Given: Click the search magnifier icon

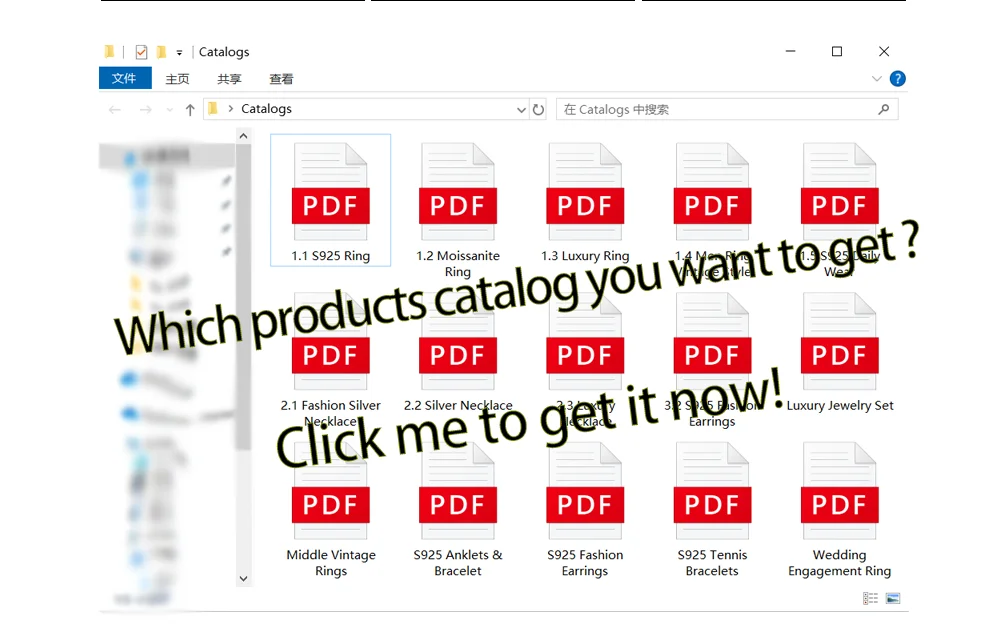Looking at the screenshot, I should [x=883, y=109].
